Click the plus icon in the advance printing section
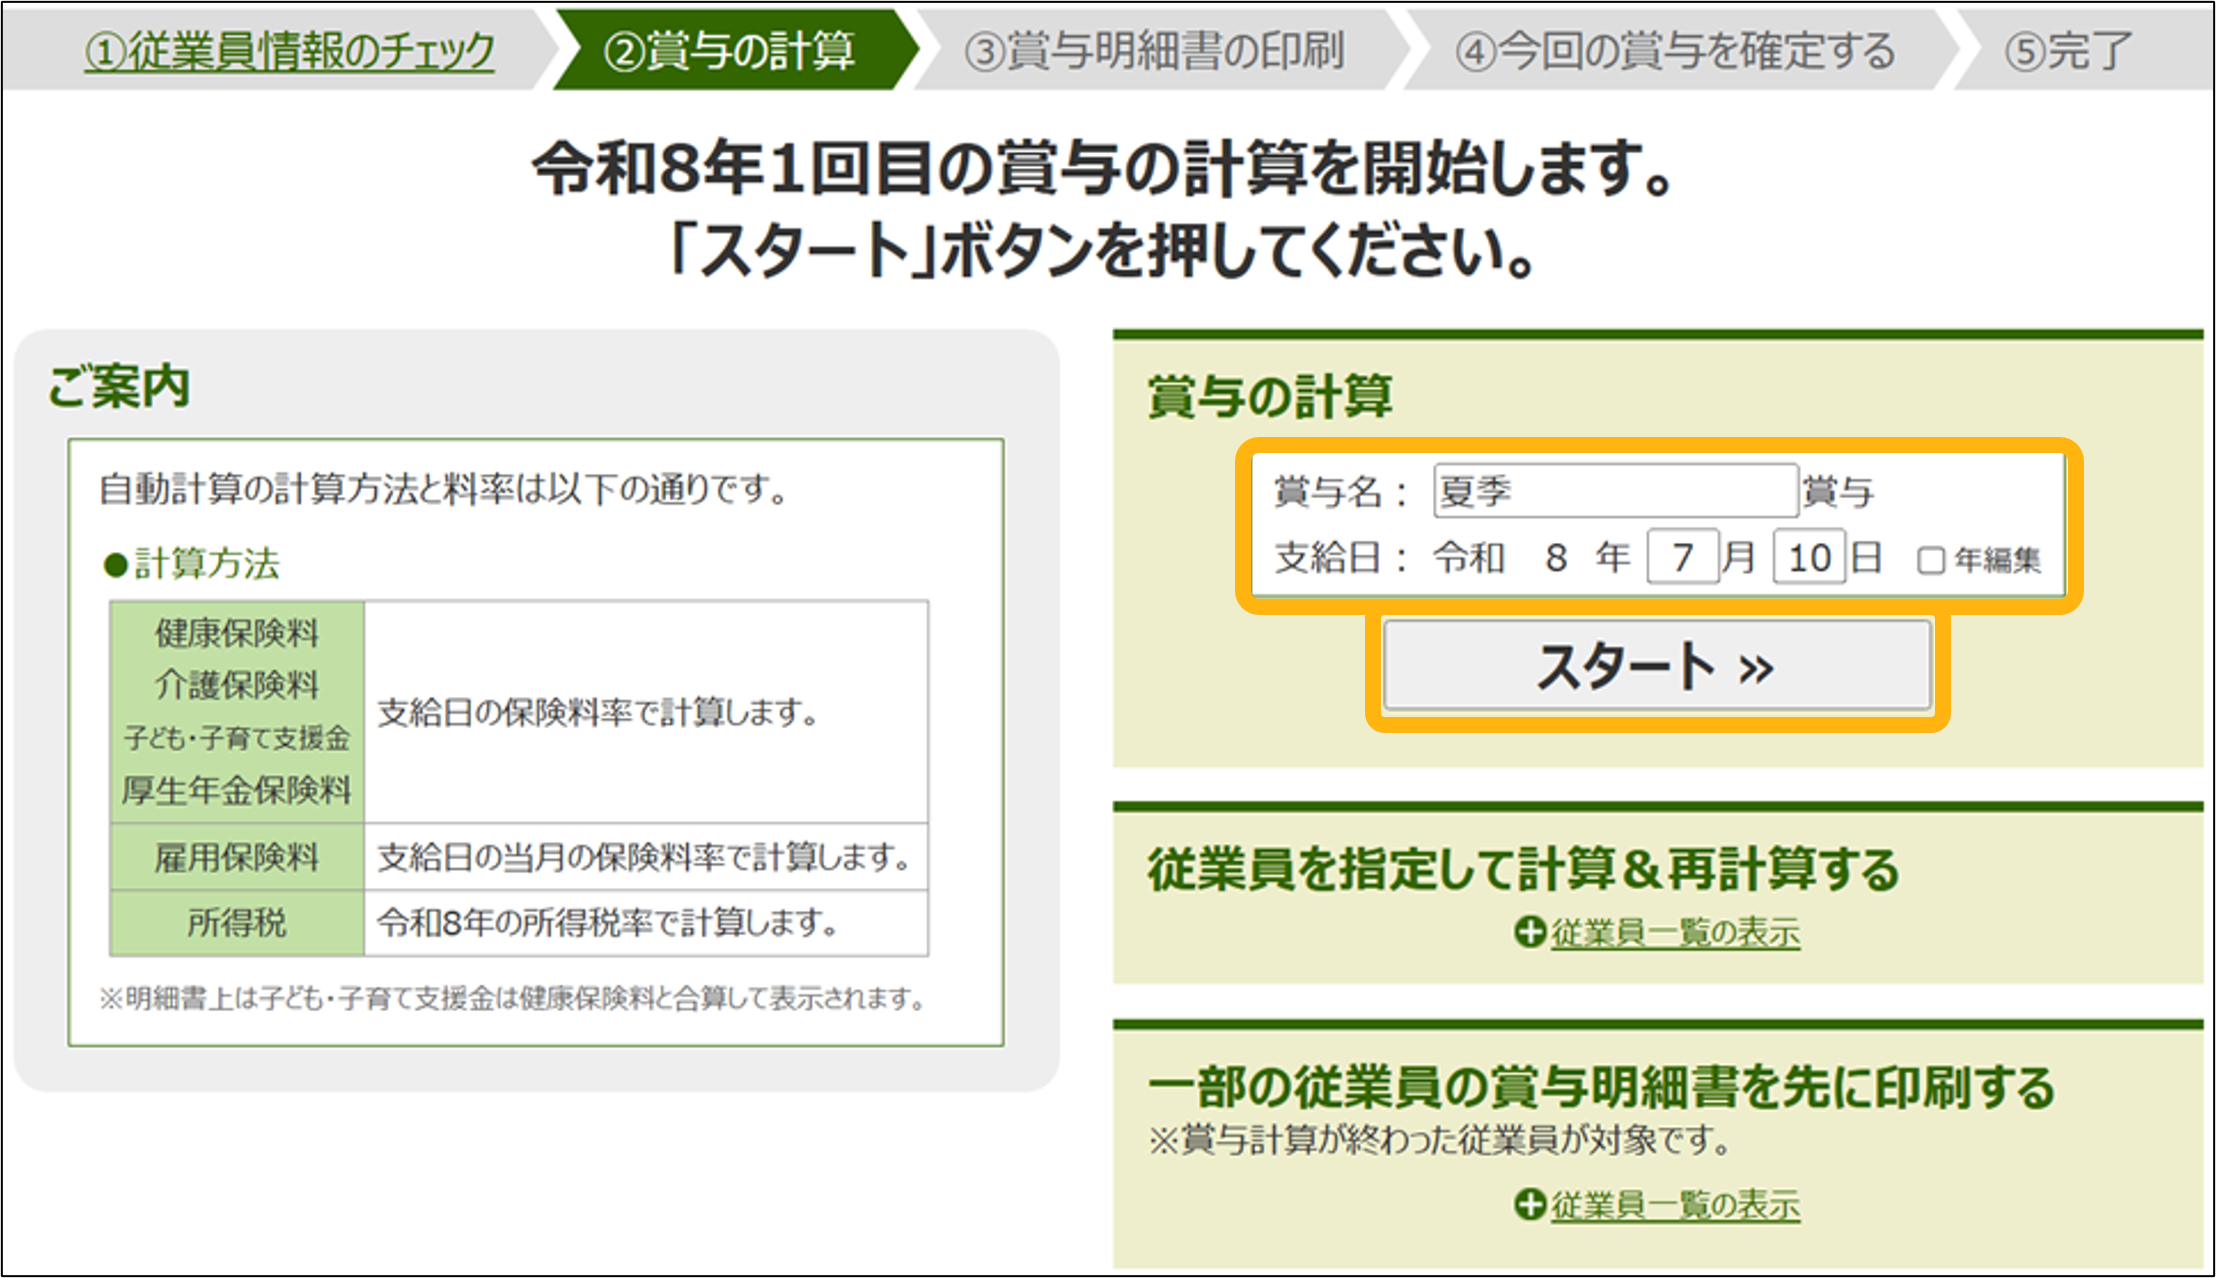 [1530, 1204]
